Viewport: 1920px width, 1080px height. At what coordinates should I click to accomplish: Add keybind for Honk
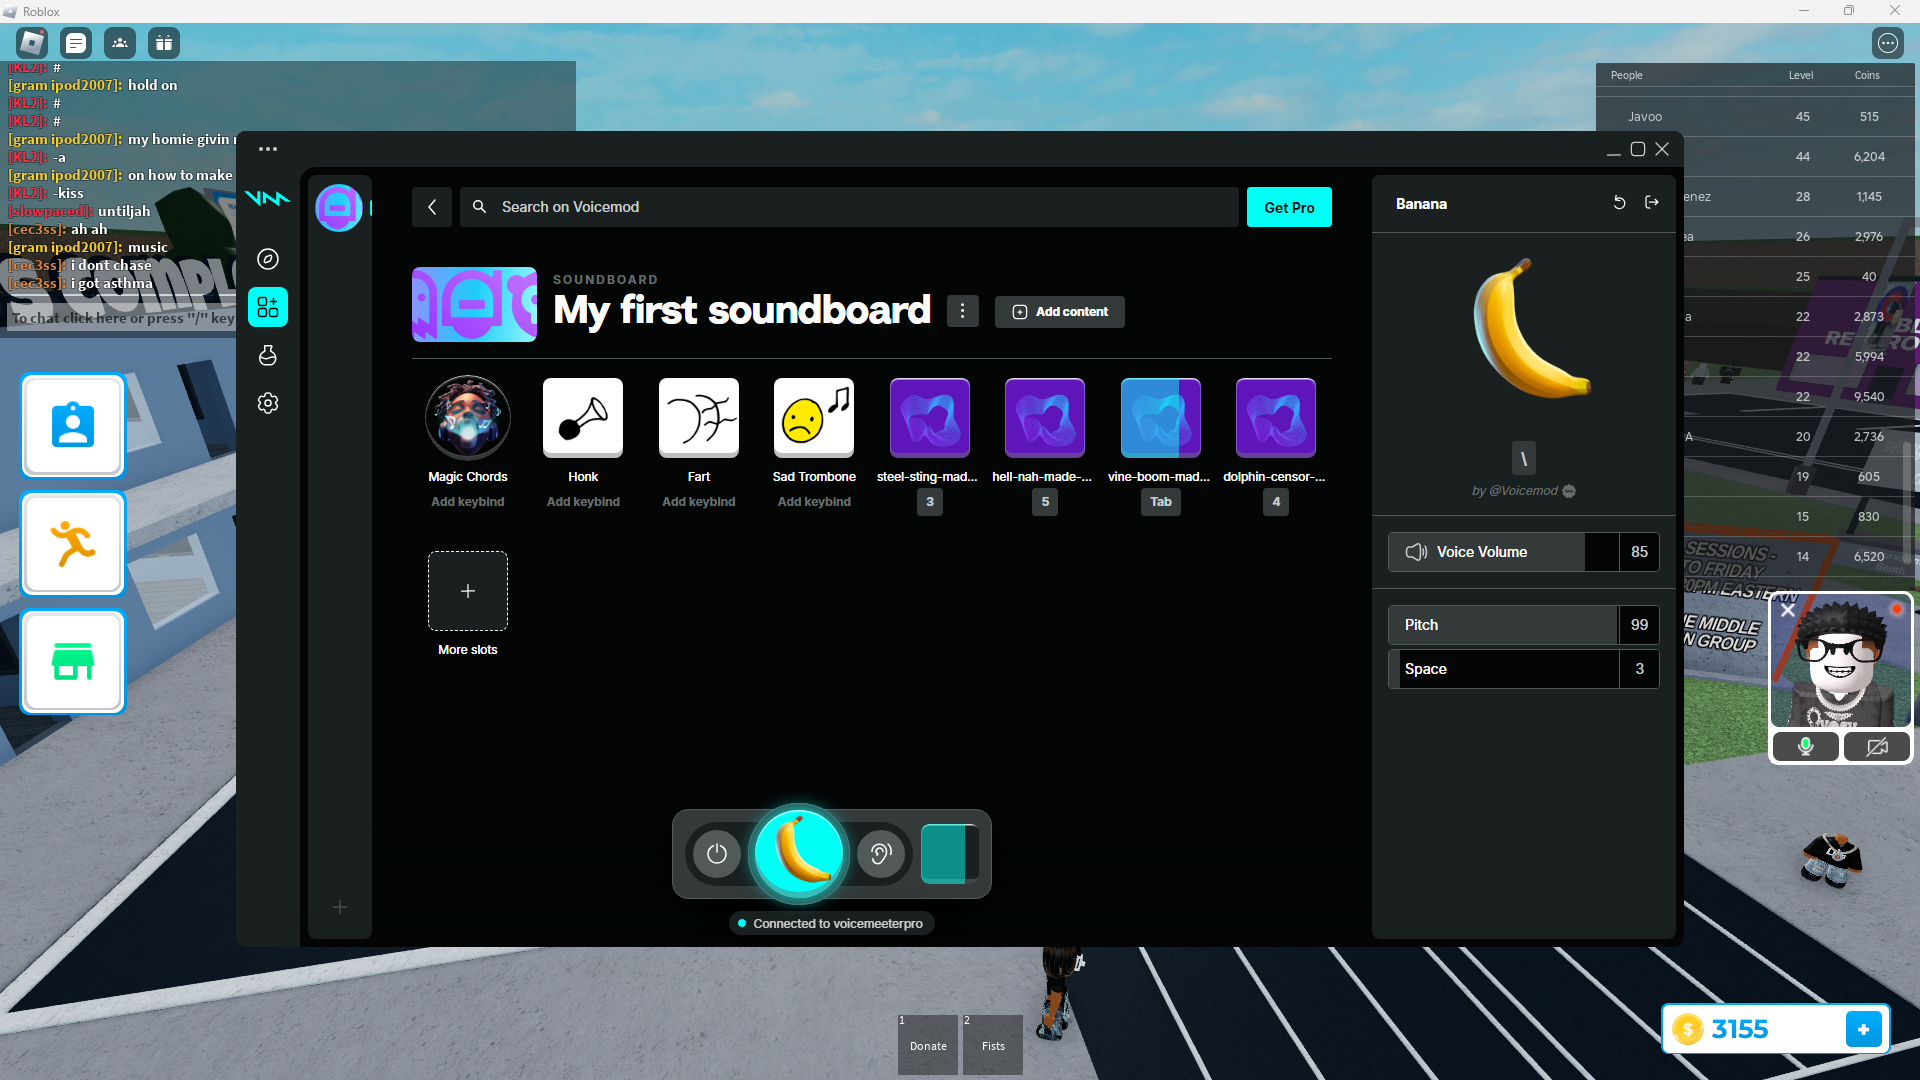pyautogui.click(x=583, y=502)
